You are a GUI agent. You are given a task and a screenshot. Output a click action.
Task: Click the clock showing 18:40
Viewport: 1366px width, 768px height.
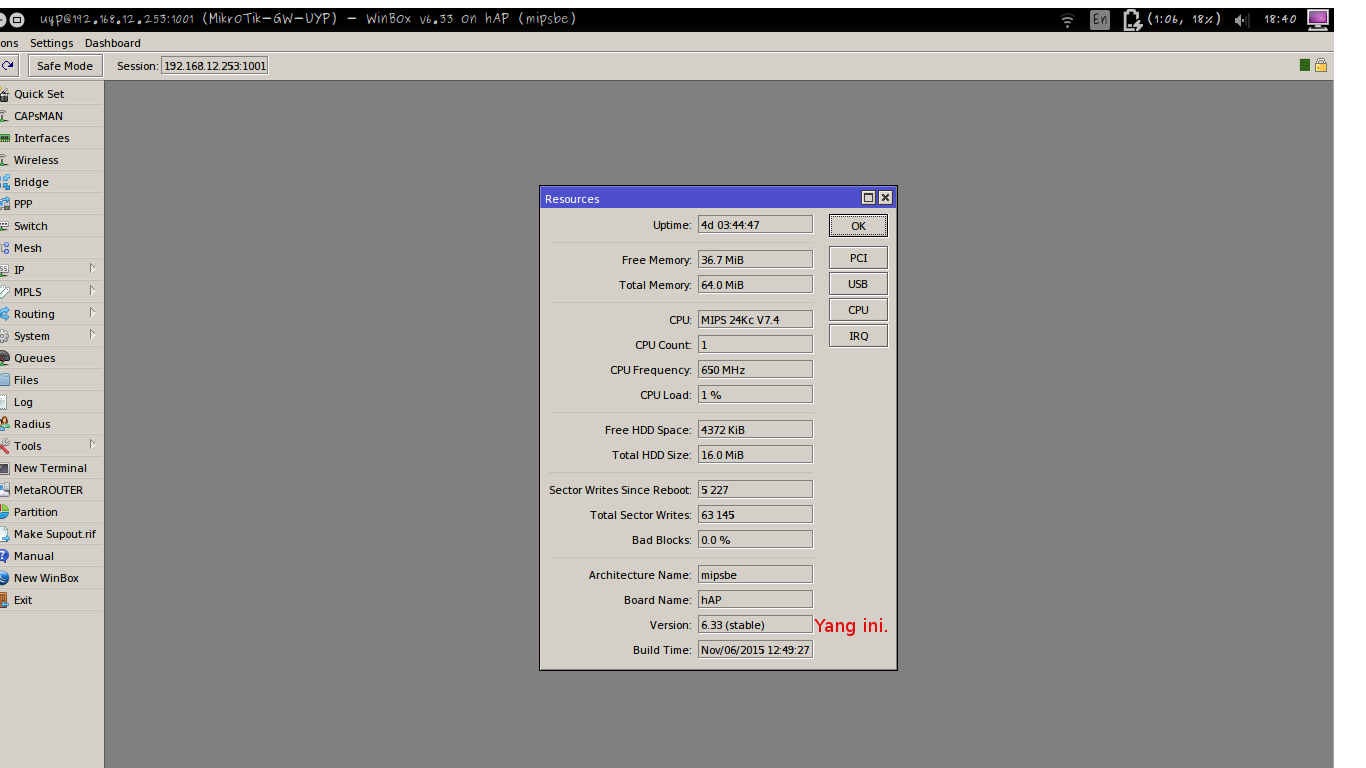[x=1280, y=19]
